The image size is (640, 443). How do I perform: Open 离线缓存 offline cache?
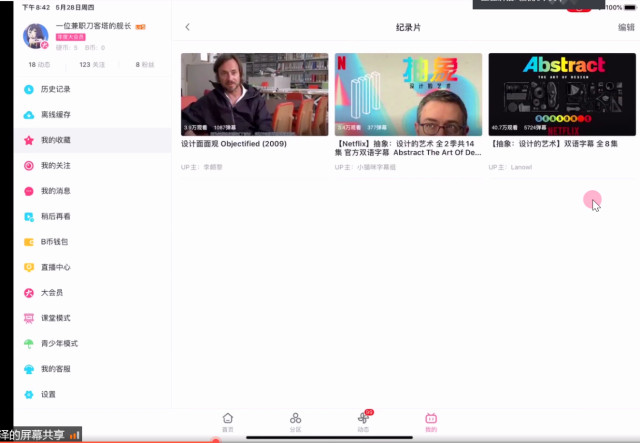[x=55, y=114]
